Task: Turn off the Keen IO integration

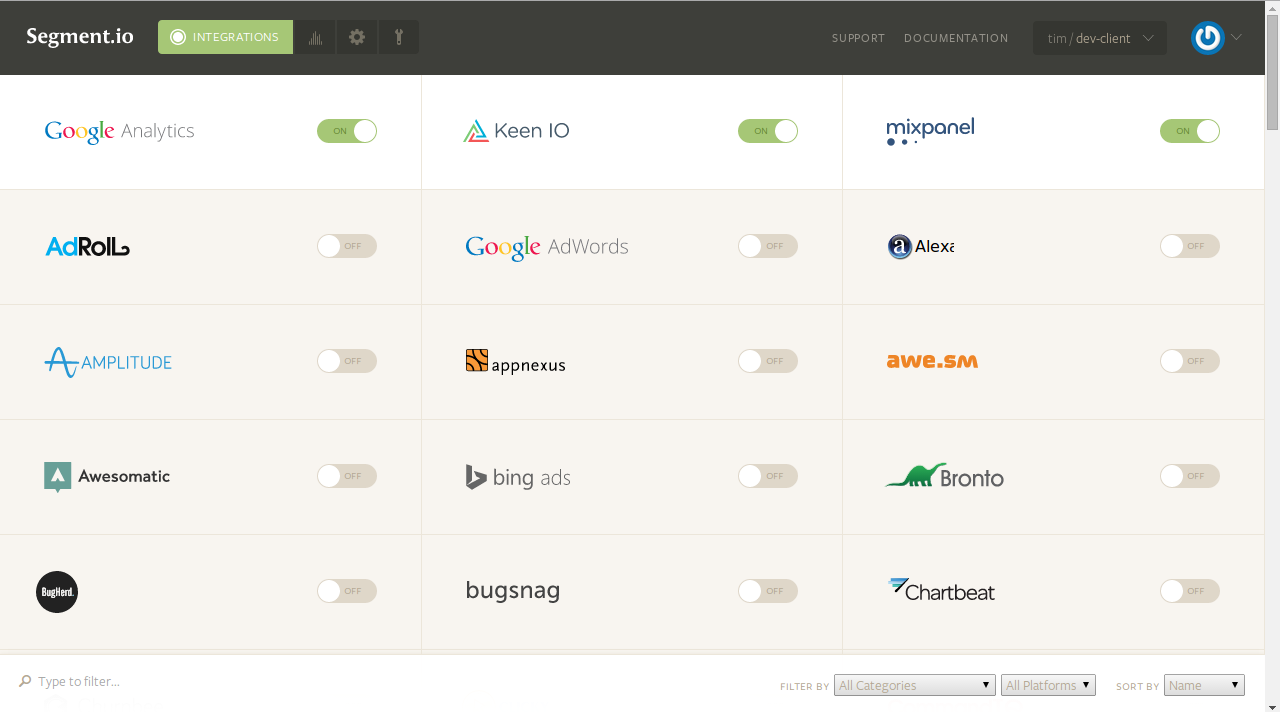Action: (768, 131)
